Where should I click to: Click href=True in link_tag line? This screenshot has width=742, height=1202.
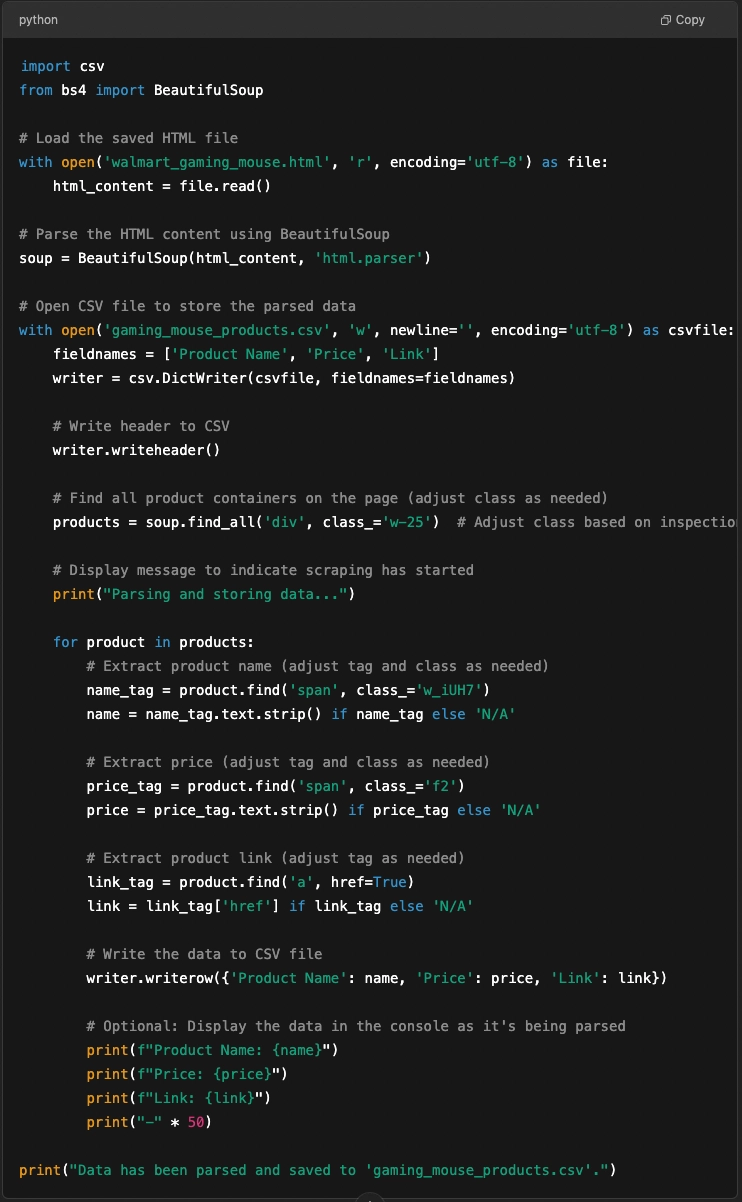click(x=372, y=882)
